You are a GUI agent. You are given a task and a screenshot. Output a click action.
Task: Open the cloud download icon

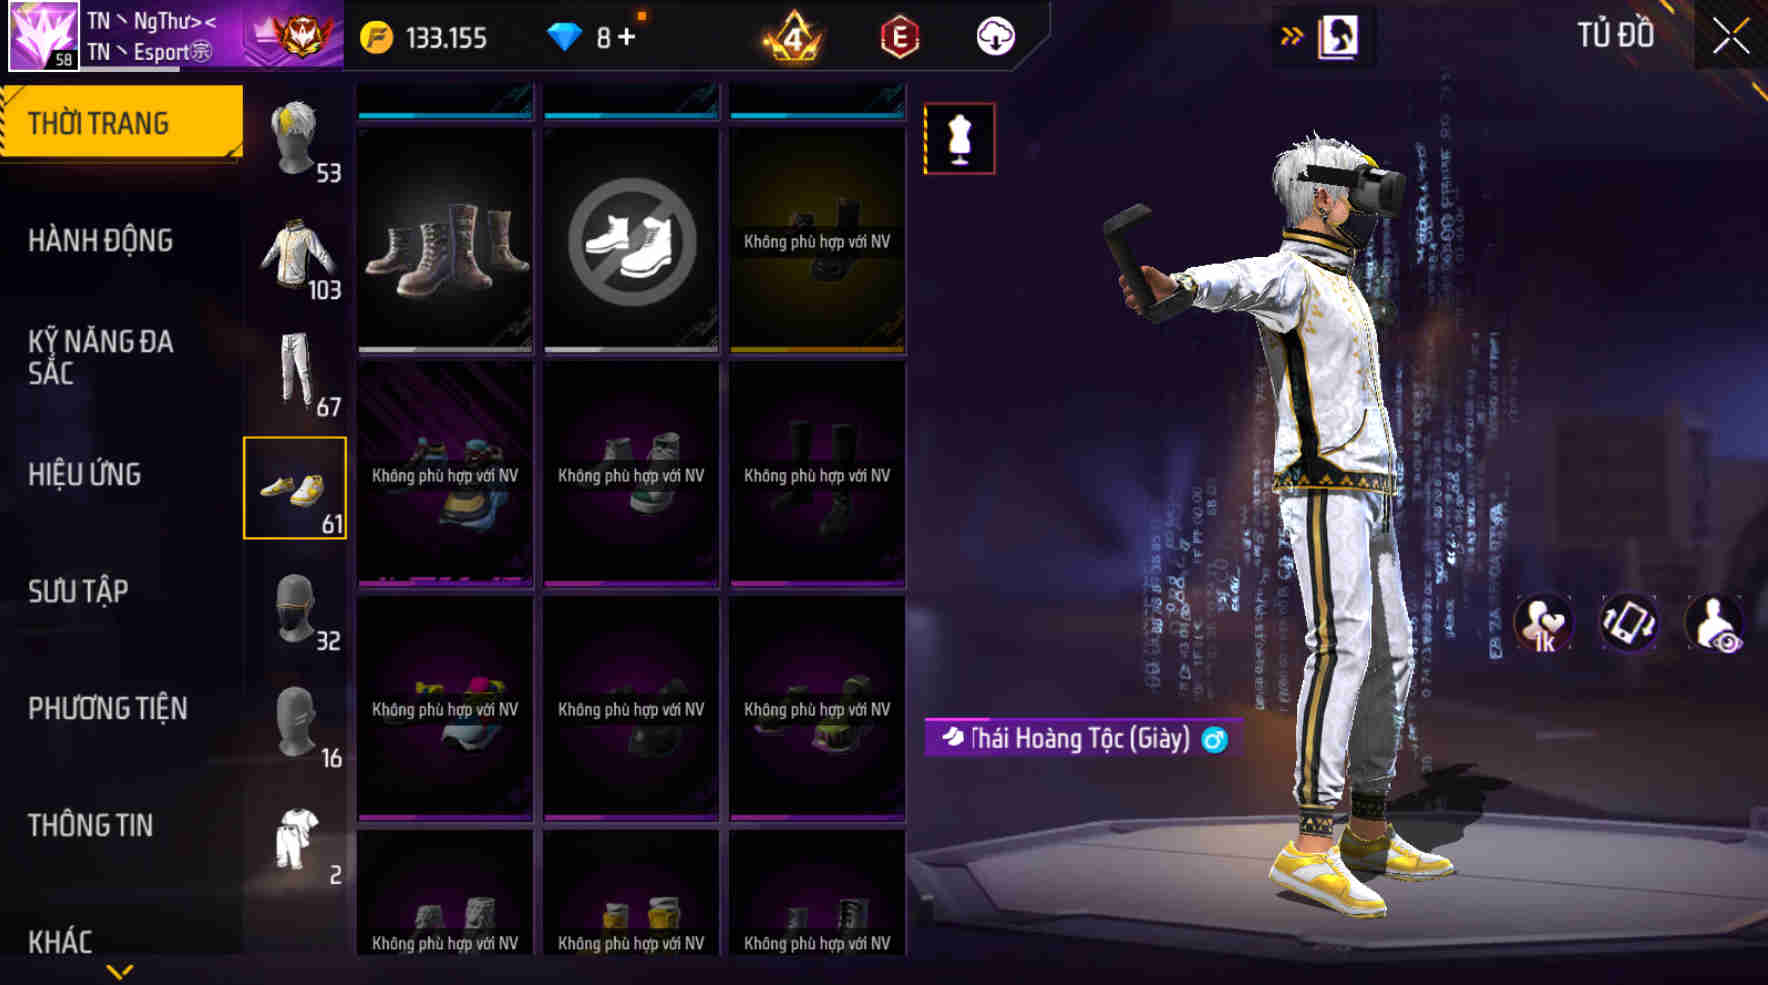[995, 37]
